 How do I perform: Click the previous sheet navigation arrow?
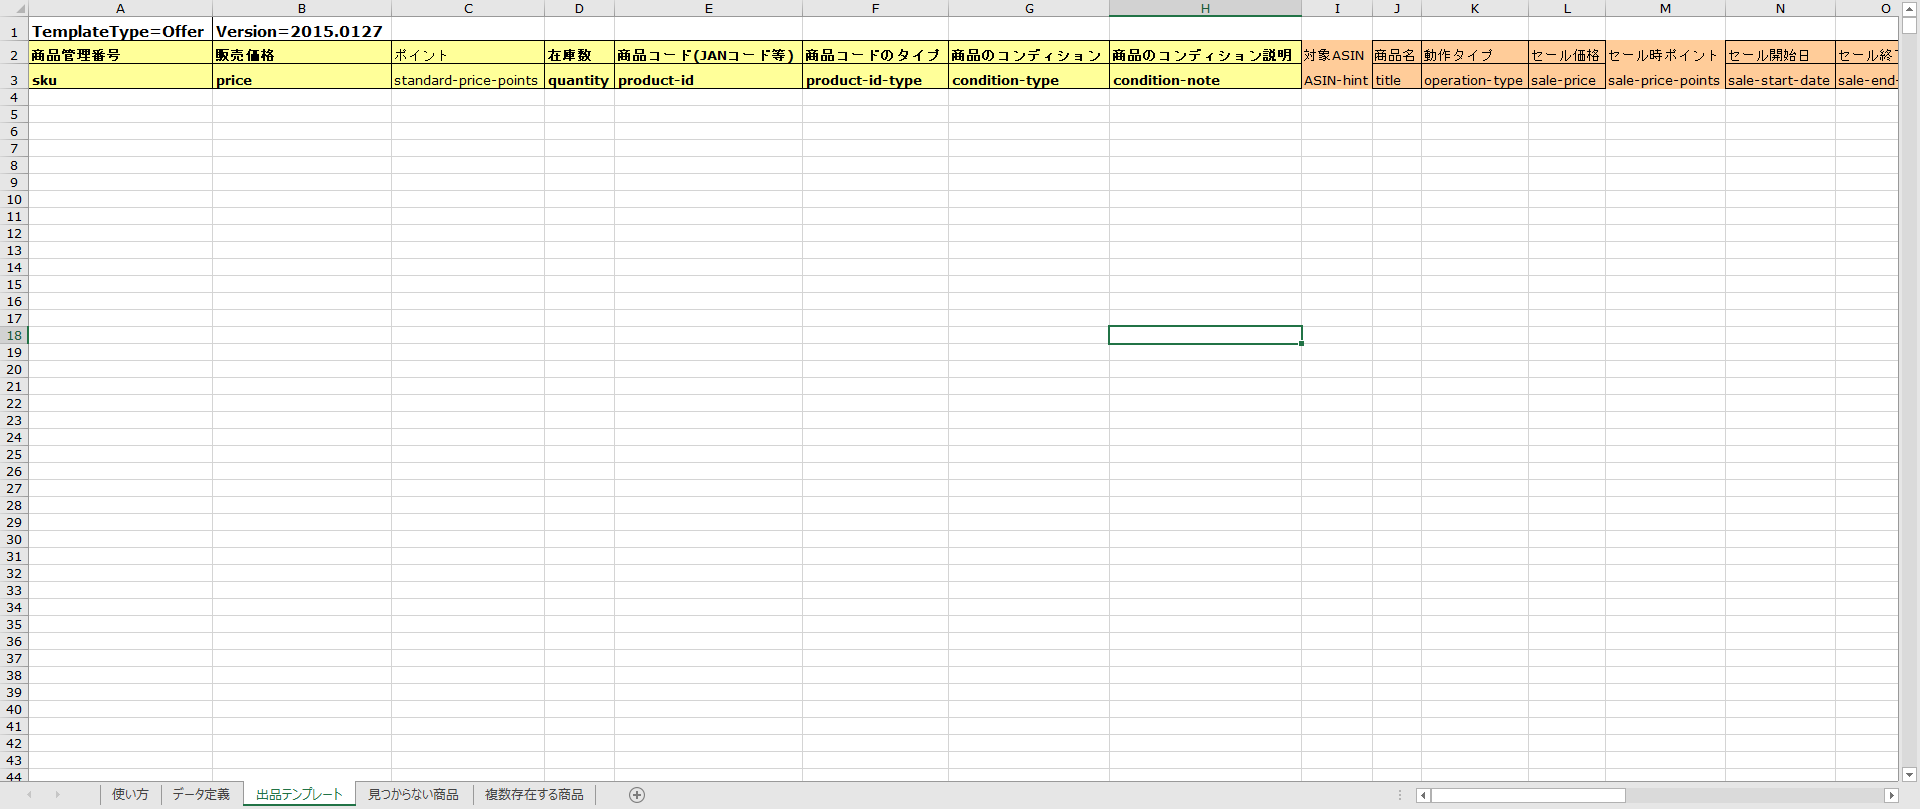click(x=29, y=795)
